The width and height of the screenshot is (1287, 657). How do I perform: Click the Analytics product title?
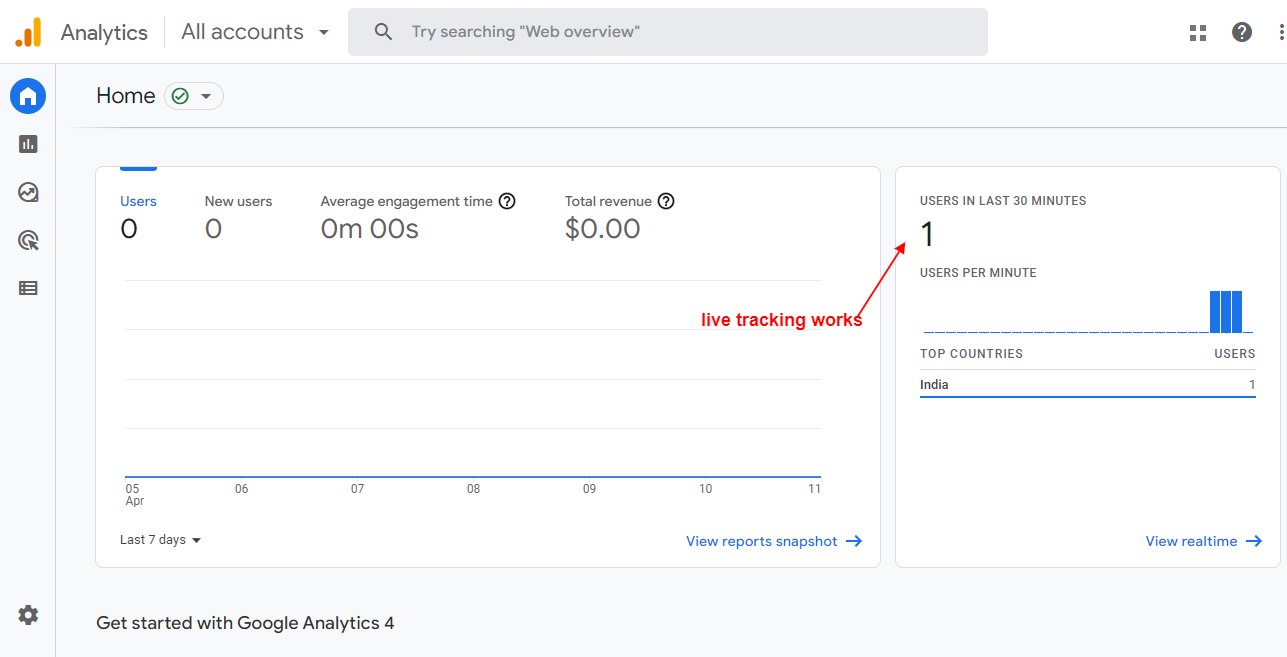pyautogui.click(x=104, y=32)
